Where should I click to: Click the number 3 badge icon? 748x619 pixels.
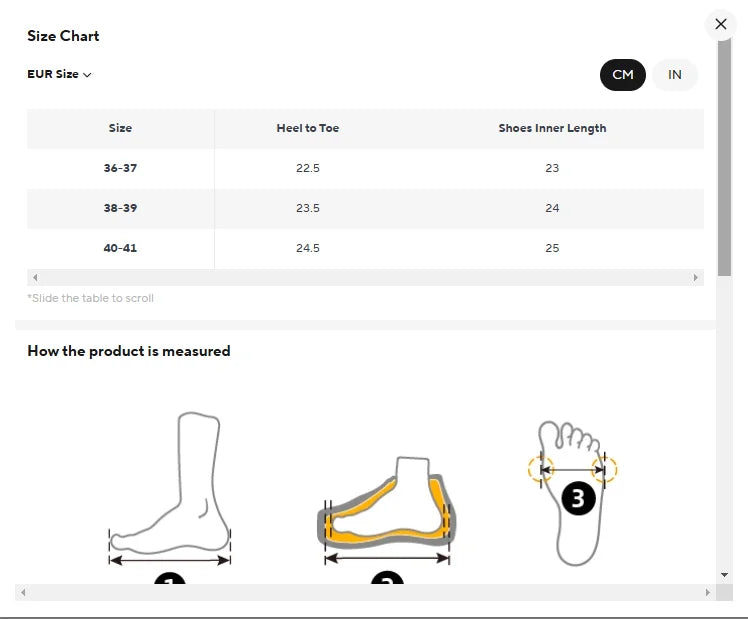pyautogui.click(x=578, y=498)
